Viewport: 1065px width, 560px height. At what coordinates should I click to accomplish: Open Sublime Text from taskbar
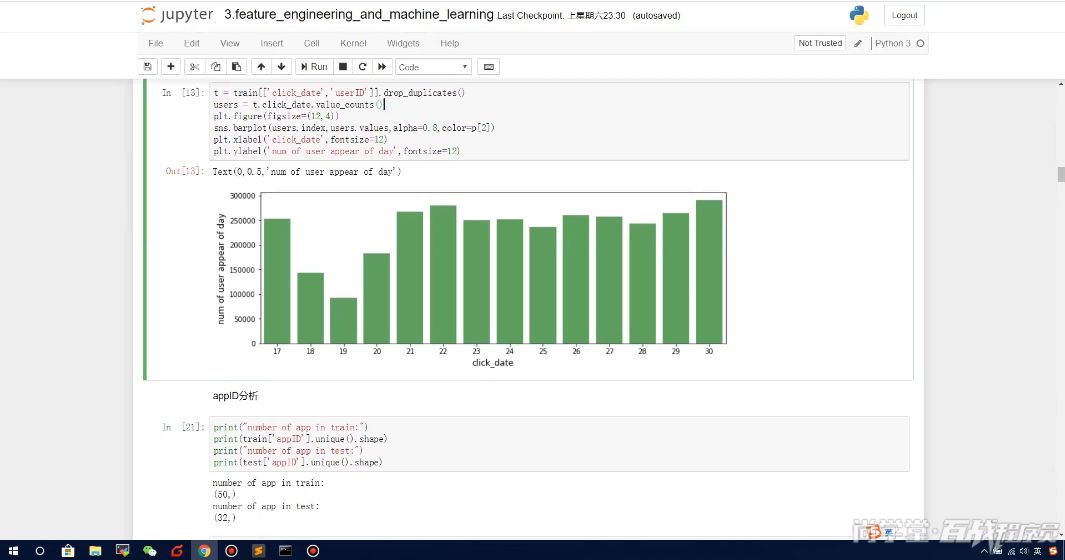[x=258, y=550]
